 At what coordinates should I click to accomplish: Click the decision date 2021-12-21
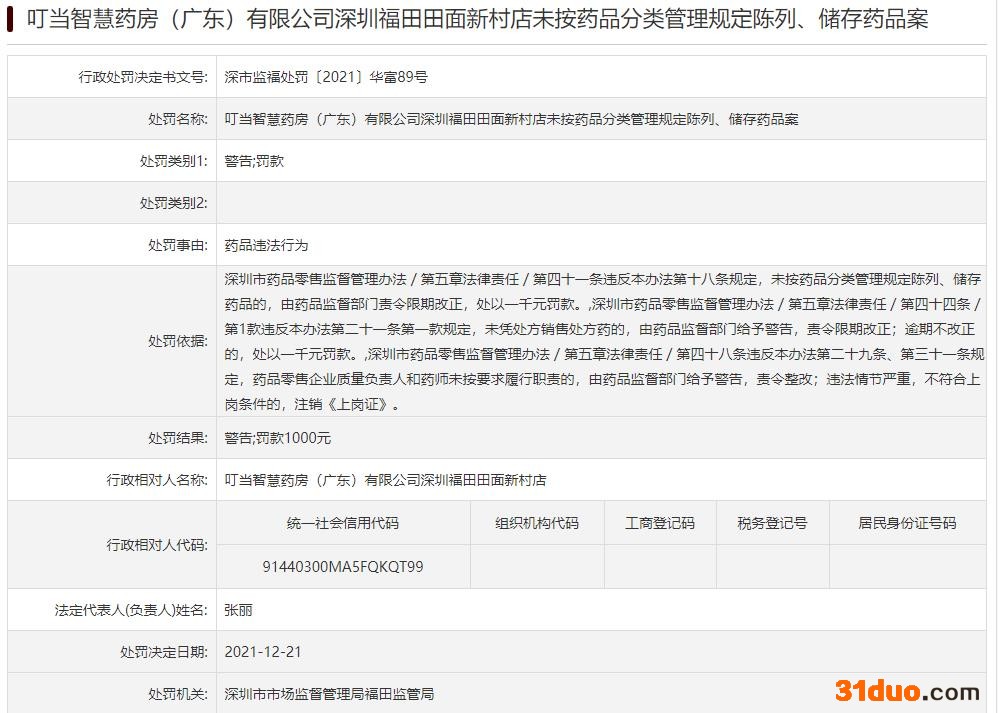pyautogui.click(x=263, y=651)
